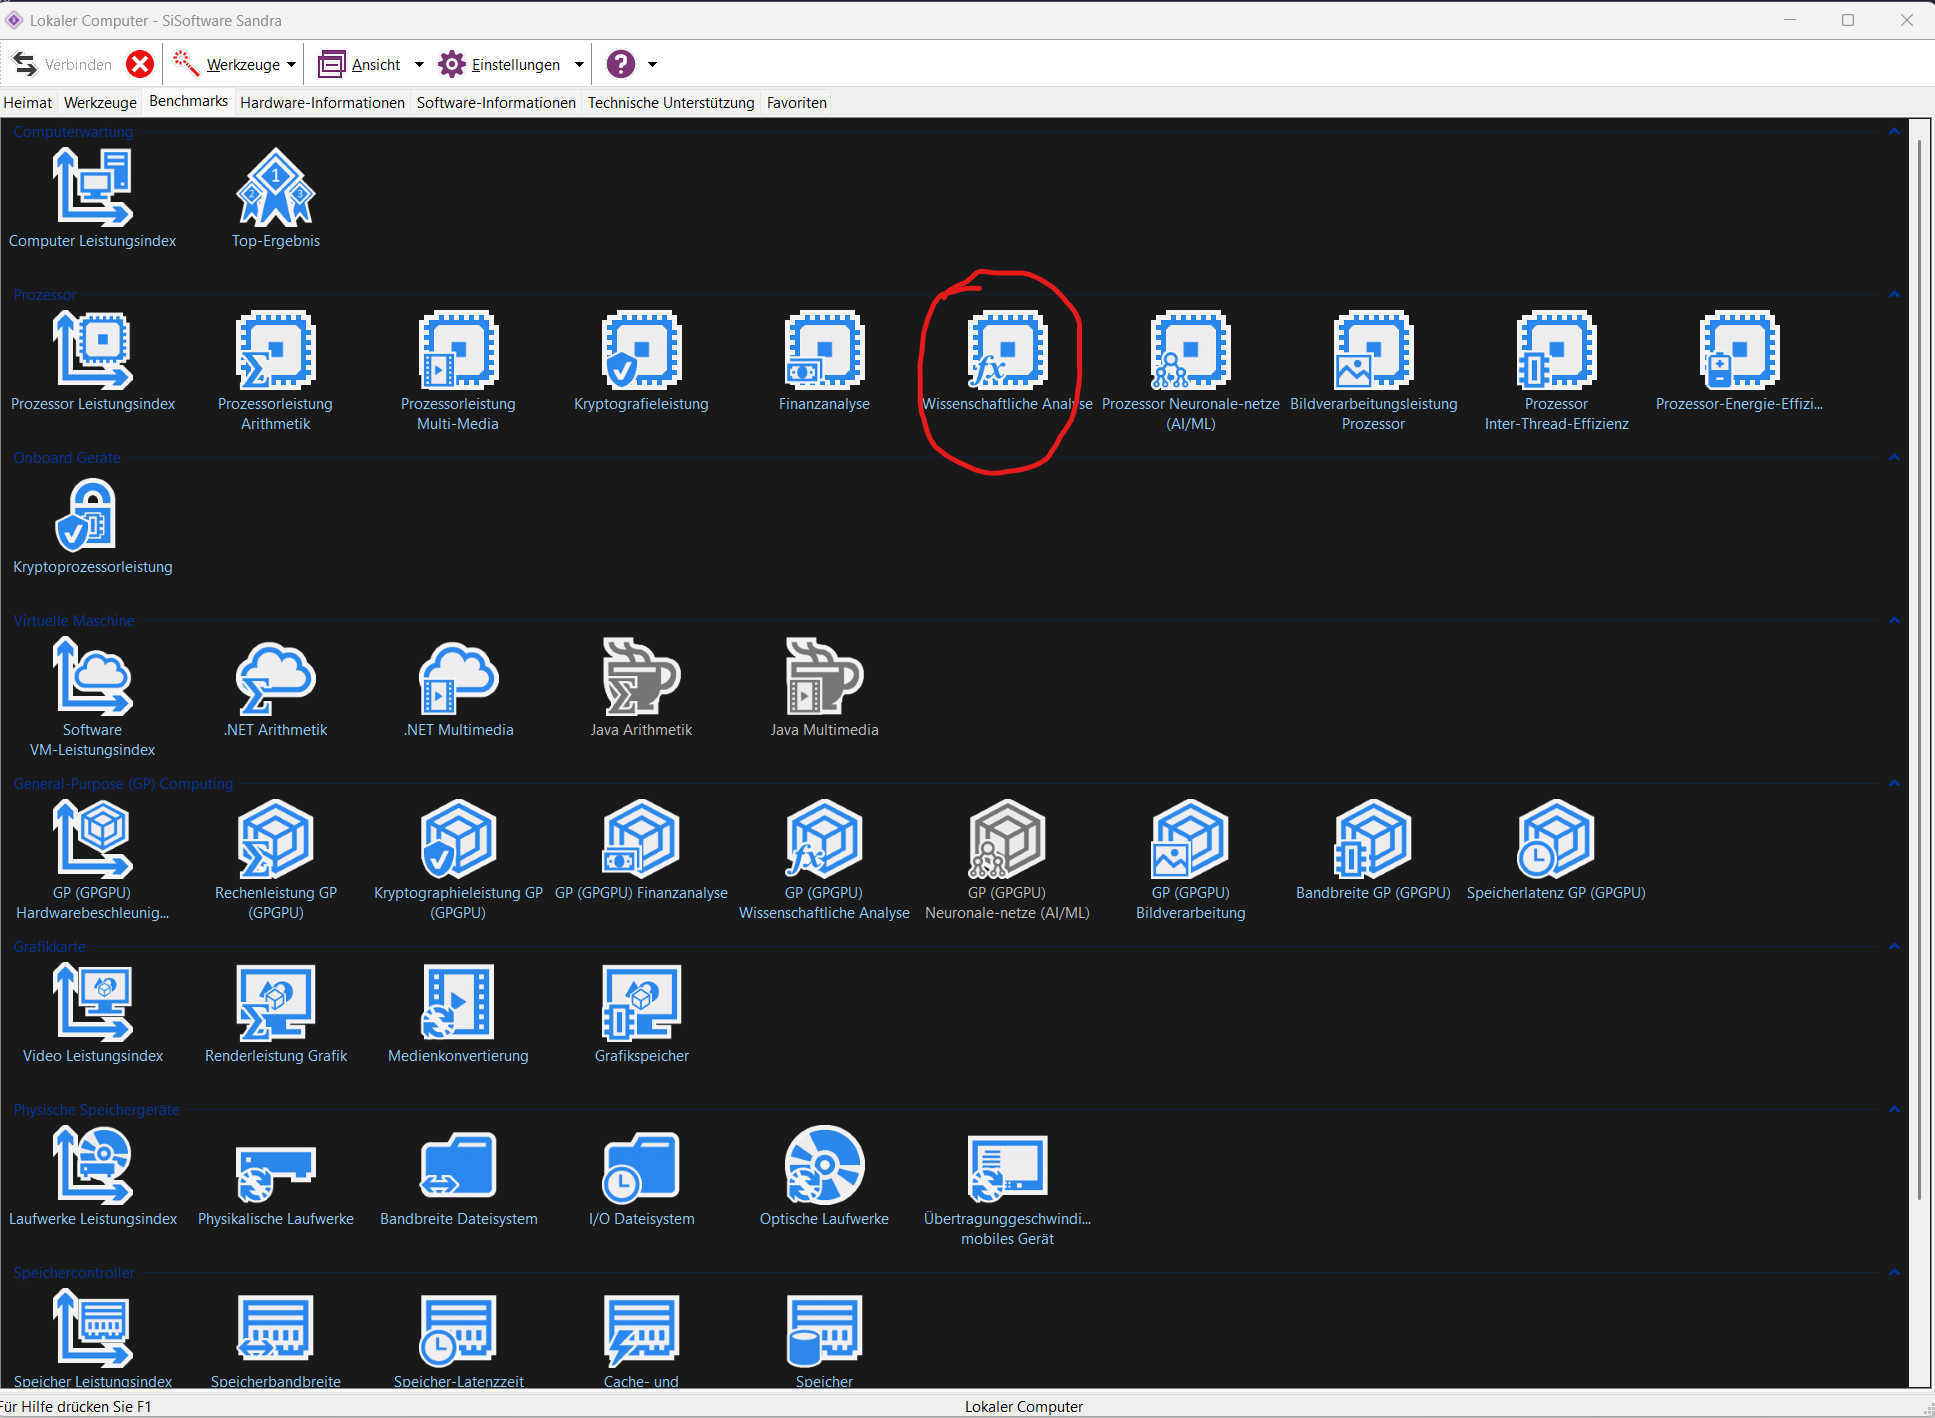Open the Kryptoprozessorleistung benchmark
The image size is (1935, 1418).
tap(92, 514)
